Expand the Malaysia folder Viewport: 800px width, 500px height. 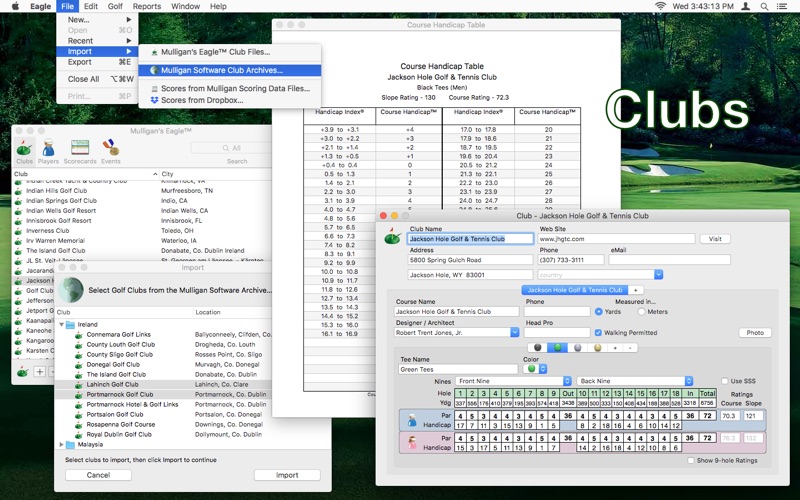point(62,444)
